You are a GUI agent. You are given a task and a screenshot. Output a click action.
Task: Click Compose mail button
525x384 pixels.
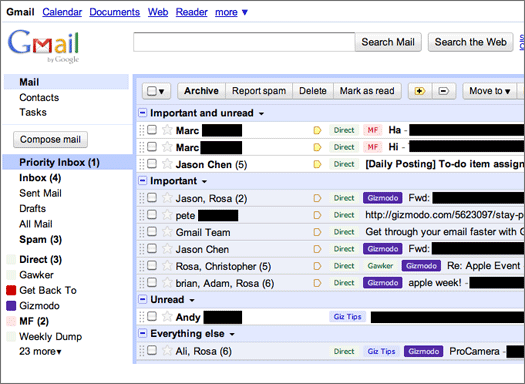click(x=50, y=140)
